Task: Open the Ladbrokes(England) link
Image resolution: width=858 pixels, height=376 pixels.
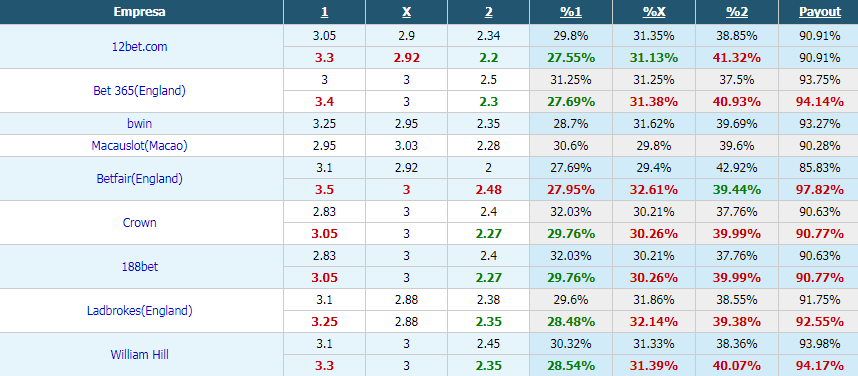Action: [x=140, y=311]
